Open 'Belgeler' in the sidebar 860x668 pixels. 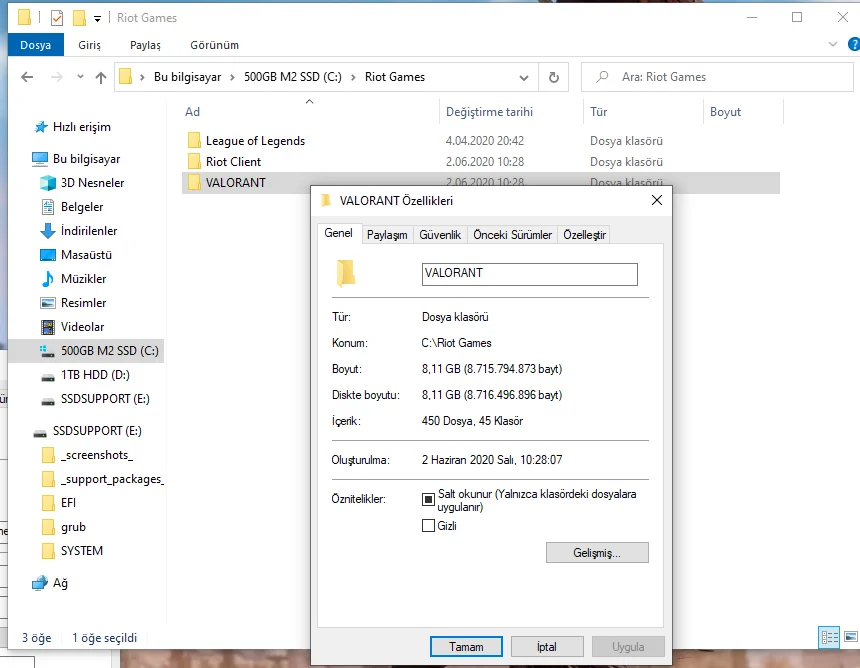click(82, 207)
